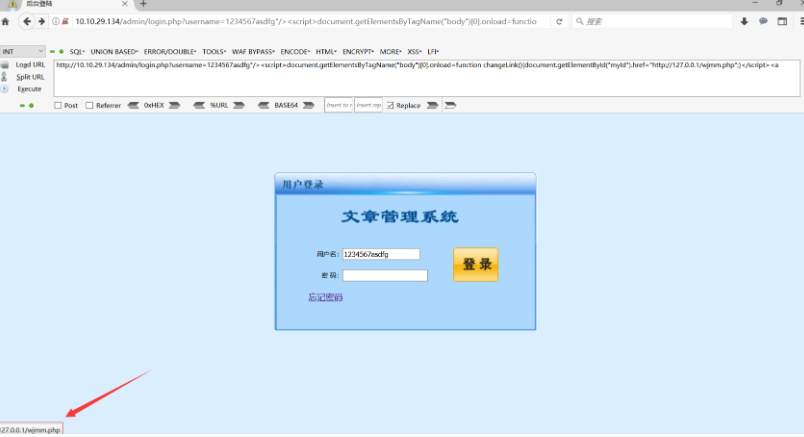Decode hex with left arrow beside 0xHEX

[x=133, y=105]
